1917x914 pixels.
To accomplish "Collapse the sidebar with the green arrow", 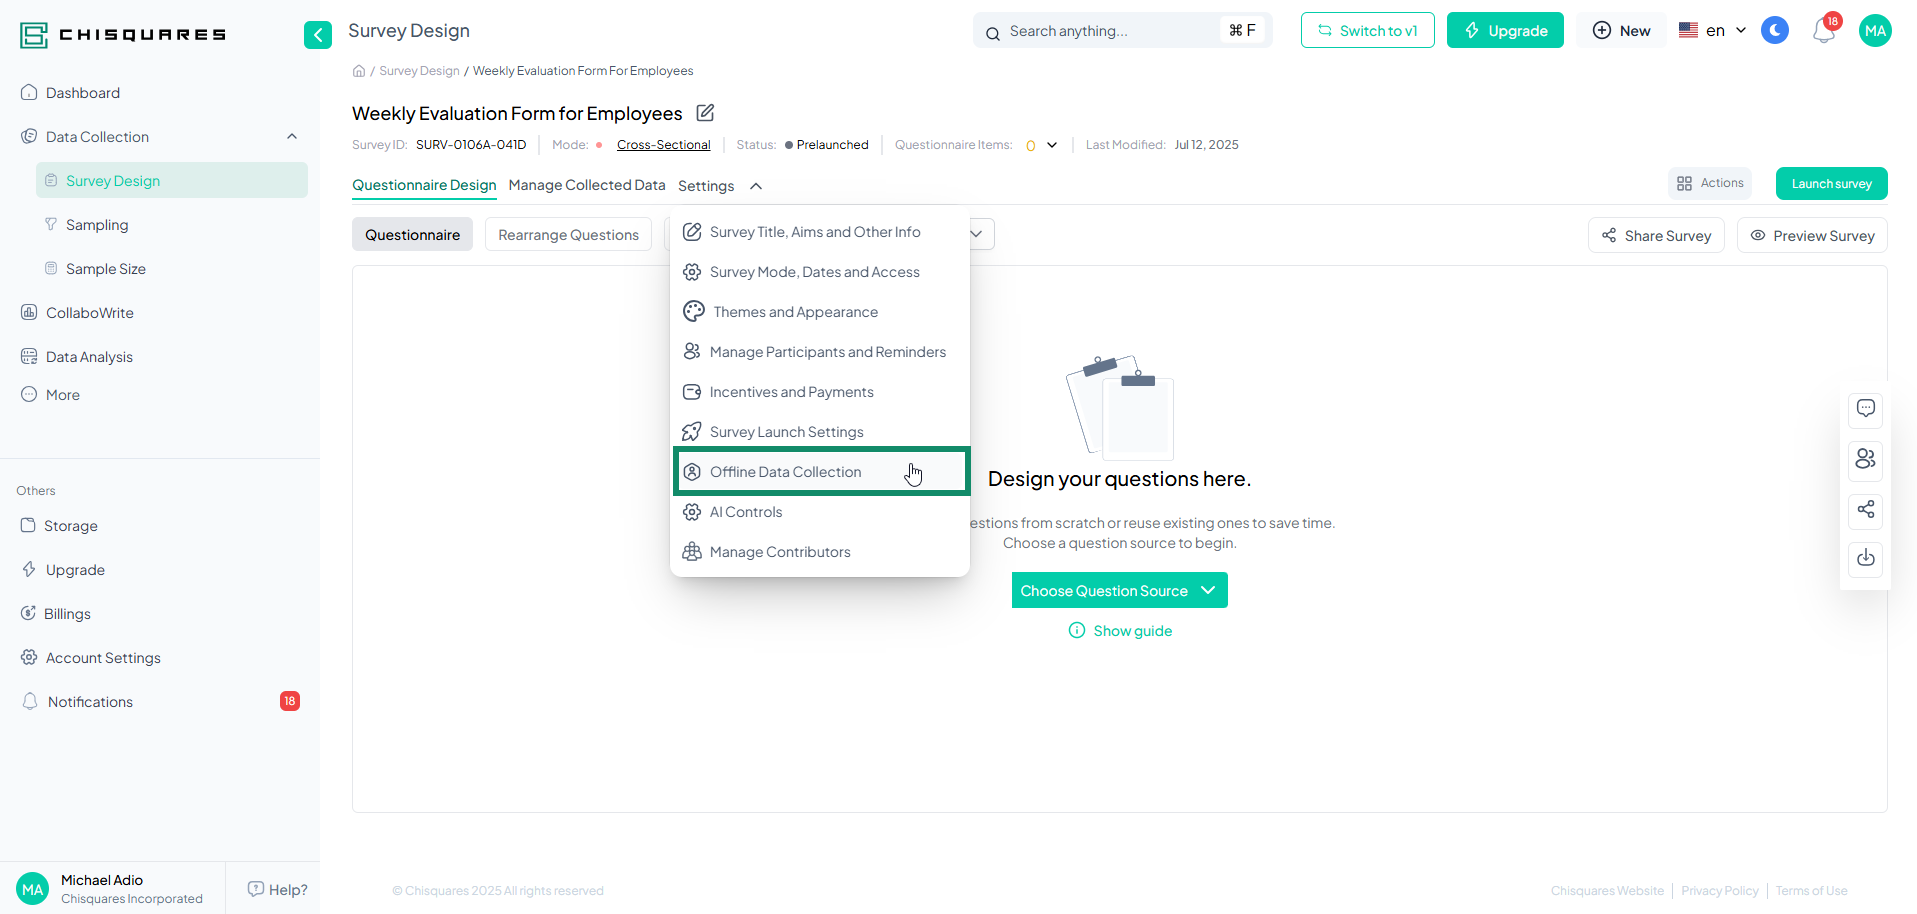I will click(x=317, y=35).
